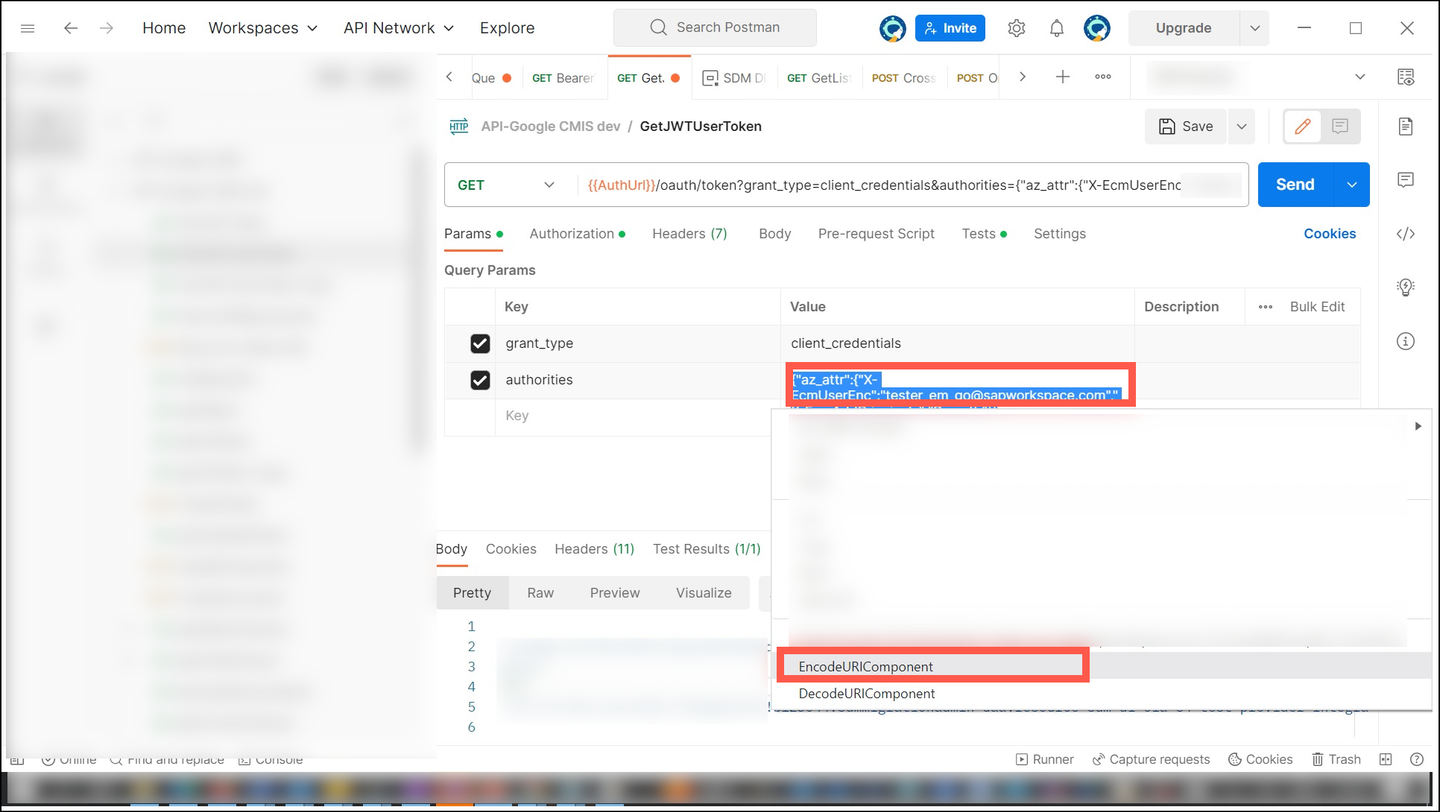This screenshot has height=812, width=1440.
Task: Open the Runner in status bar
Action: 1045,760
